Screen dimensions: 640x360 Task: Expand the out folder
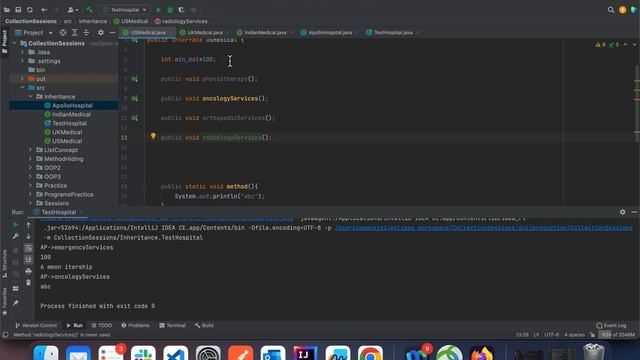click(22, 79)
